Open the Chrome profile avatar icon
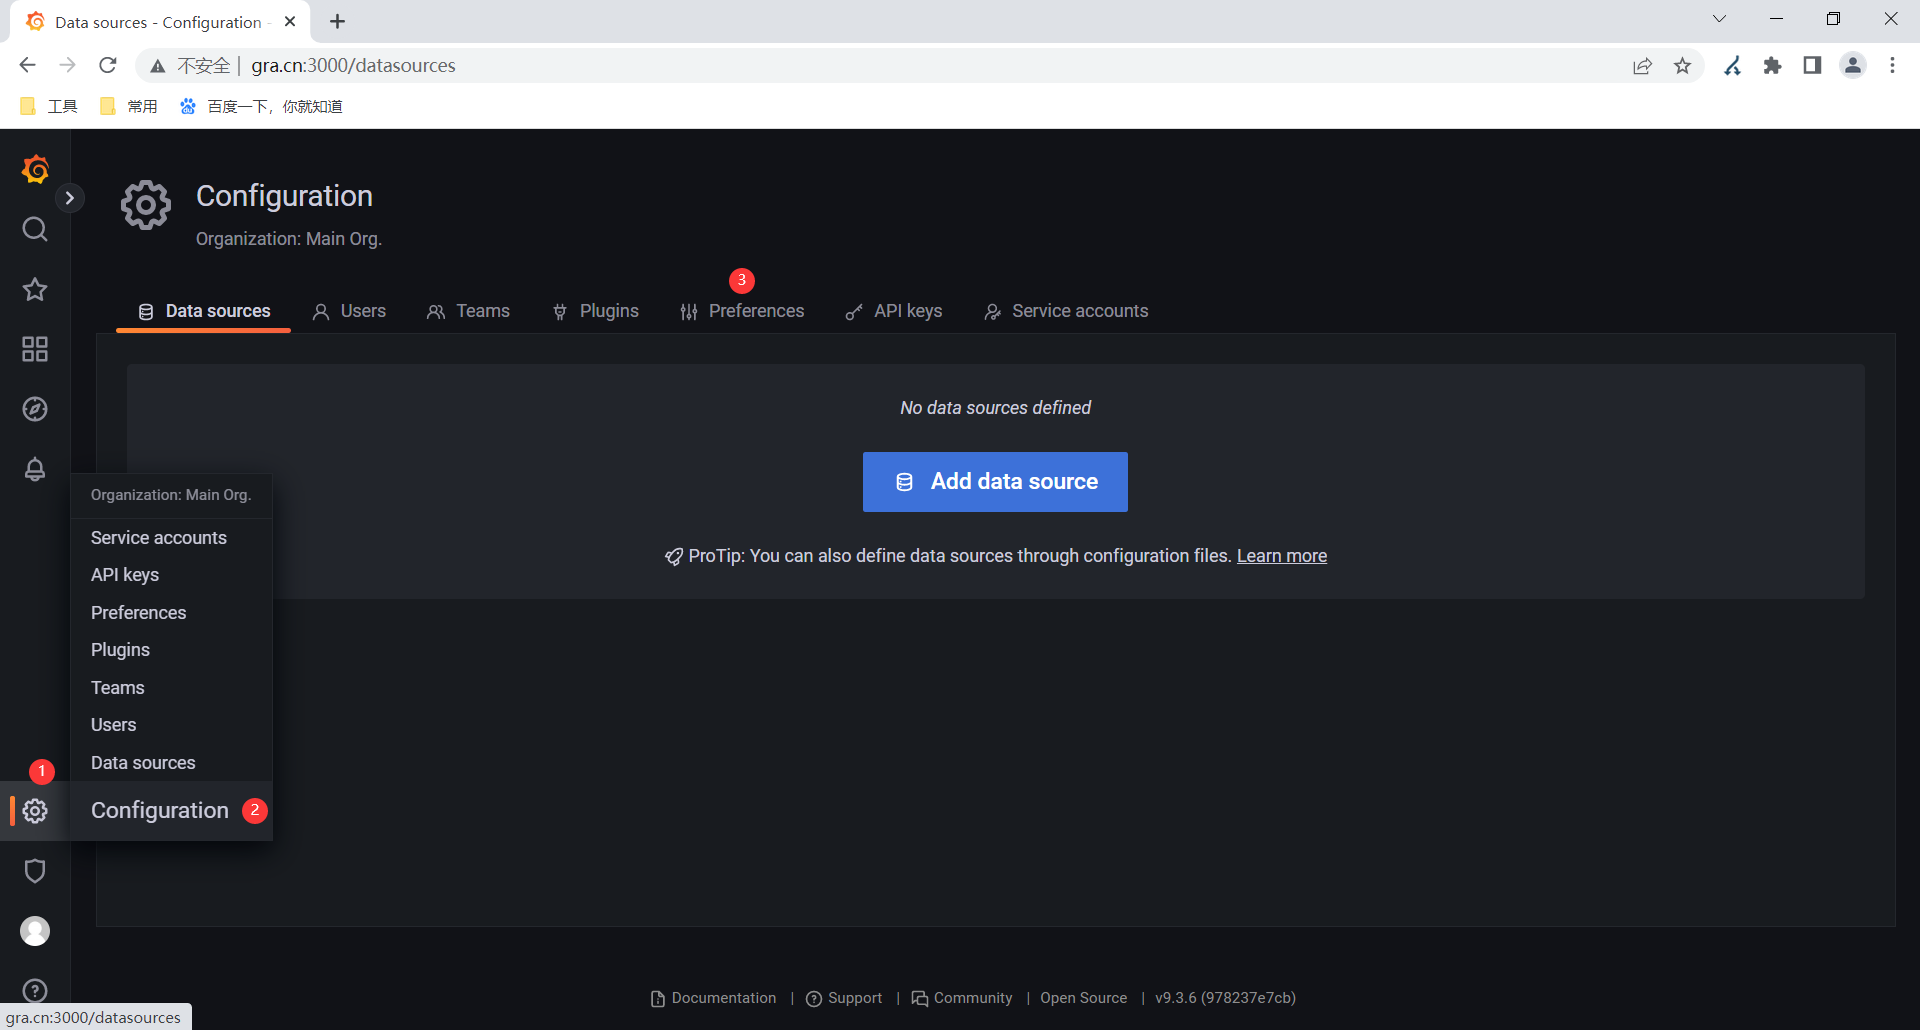1920x1030 pixels. tap(1853, 66)
